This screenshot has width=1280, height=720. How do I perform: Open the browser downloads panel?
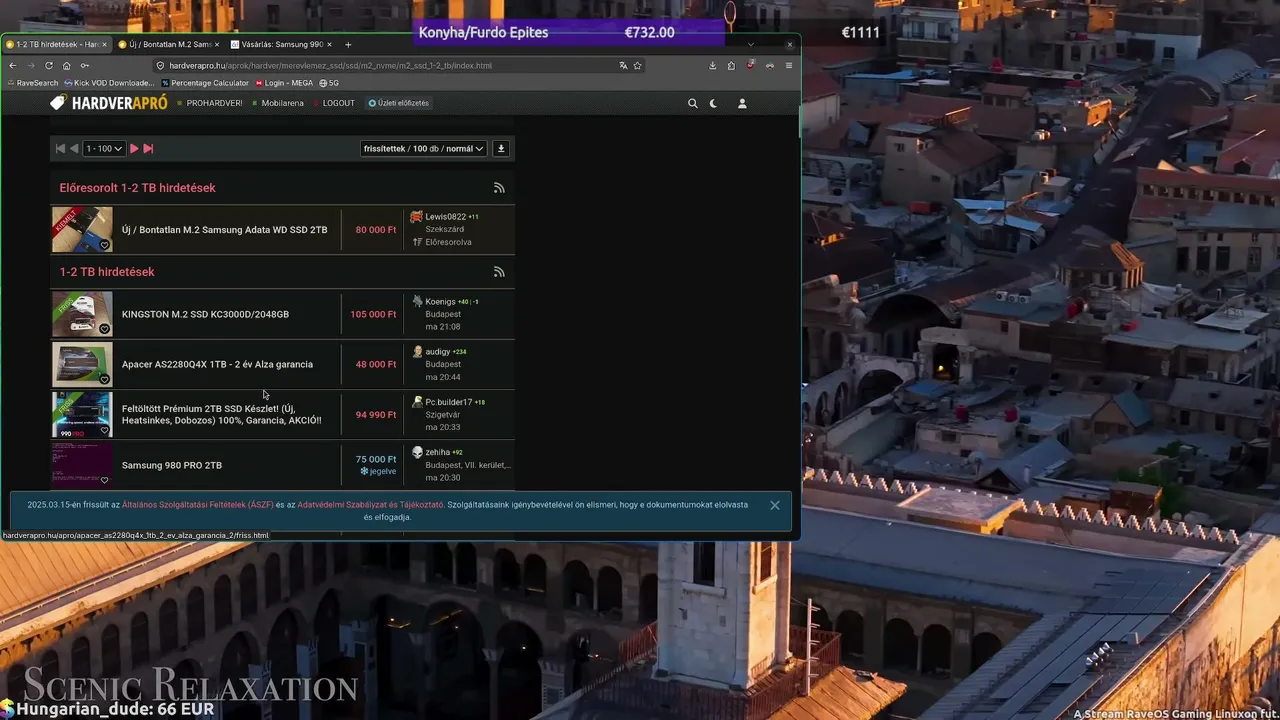pyautogui.click(x=712, y=65)
